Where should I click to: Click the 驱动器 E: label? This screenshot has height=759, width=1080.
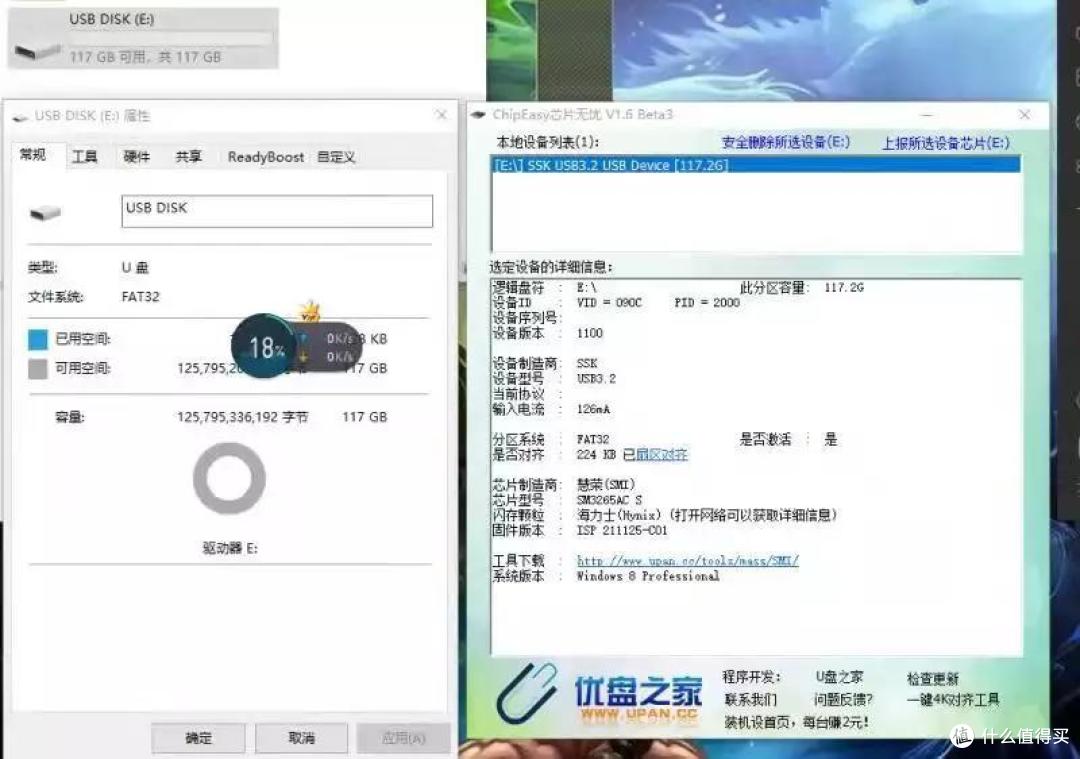pos(229,548)
